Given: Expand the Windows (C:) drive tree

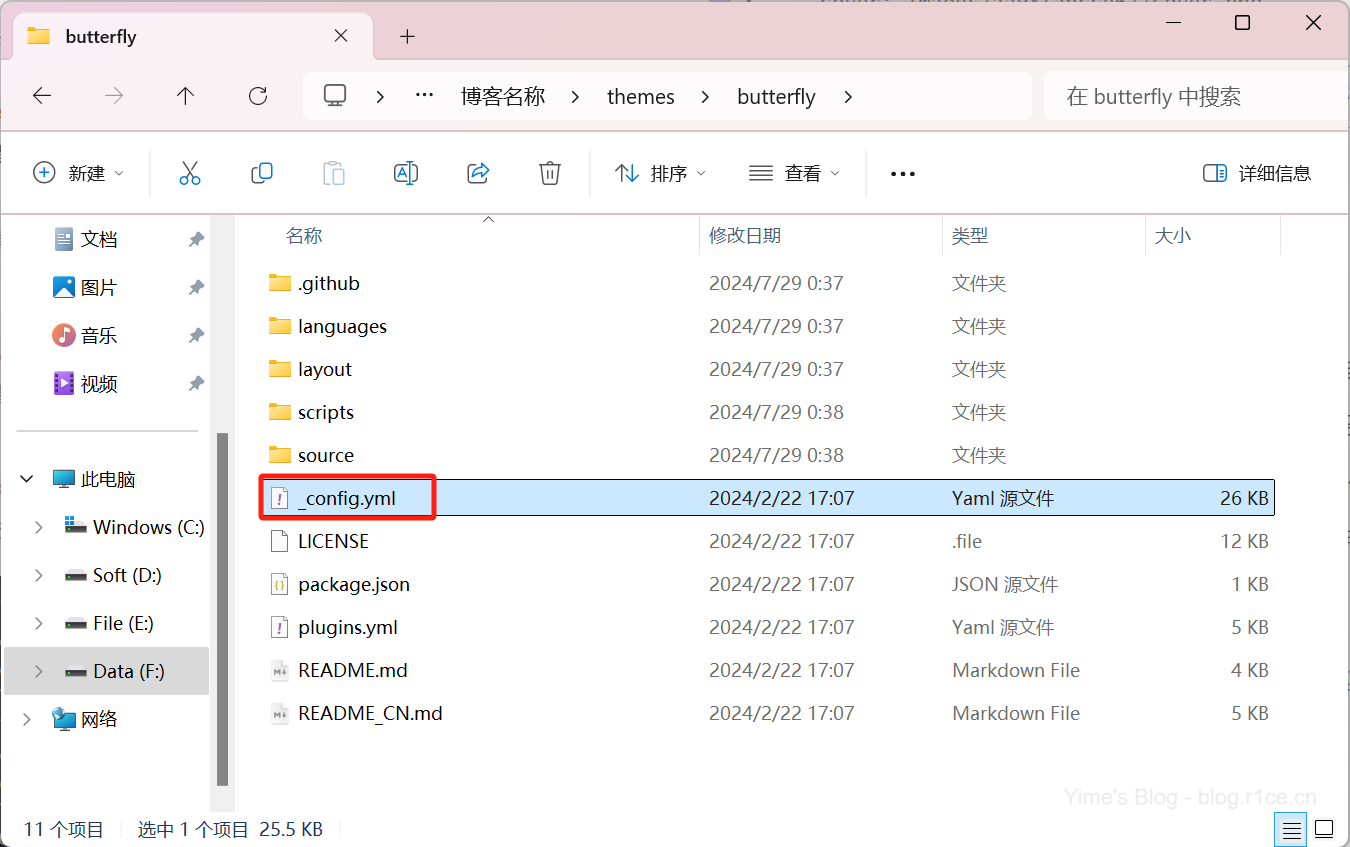Looking at the screenshot, I should (39, 527).
